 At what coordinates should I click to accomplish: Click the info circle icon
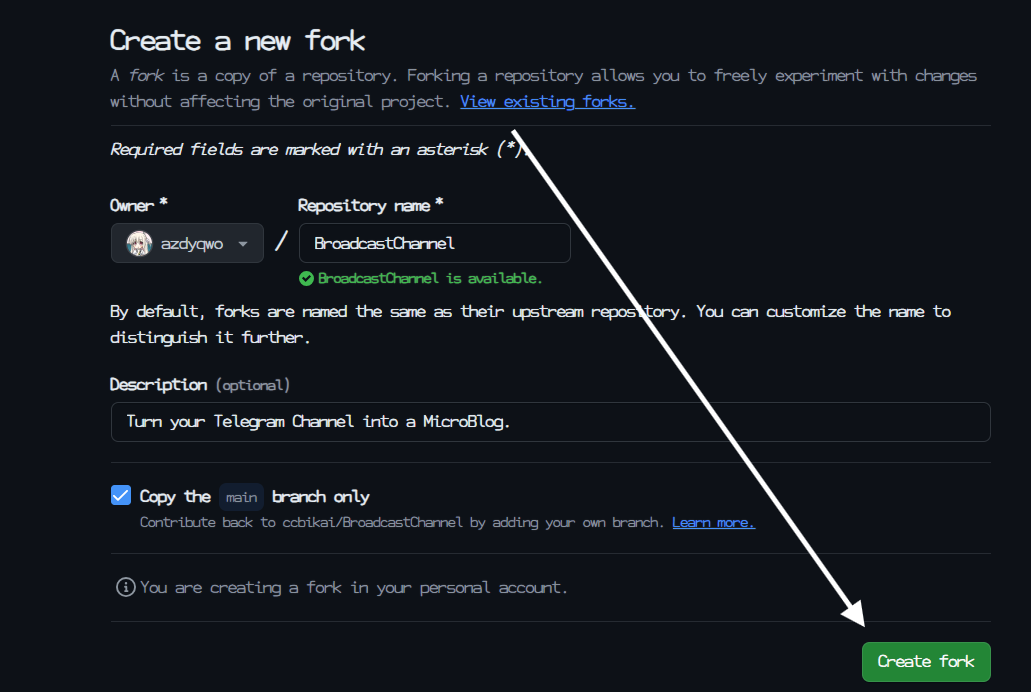(125, 587)
